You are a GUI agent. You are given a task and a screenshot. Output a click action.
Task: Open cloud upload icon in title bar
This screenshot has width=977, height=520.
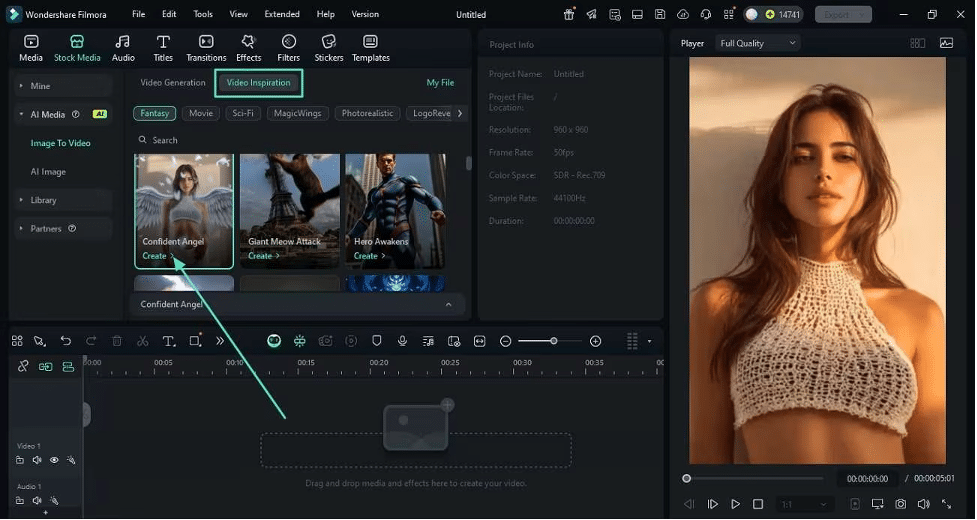click(683, 14)
